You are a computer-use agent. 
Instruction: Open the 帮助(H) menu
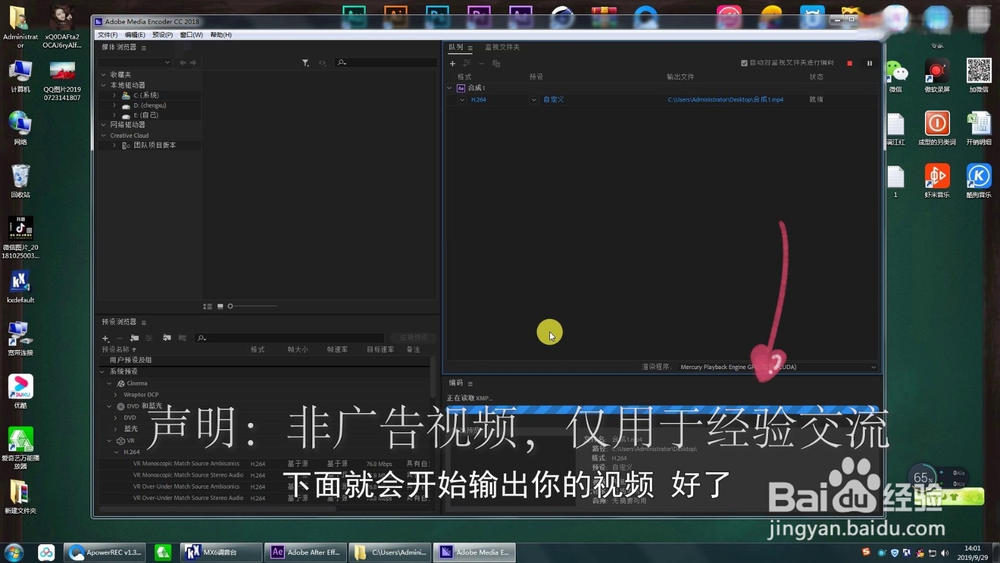[x=221, y=35]
